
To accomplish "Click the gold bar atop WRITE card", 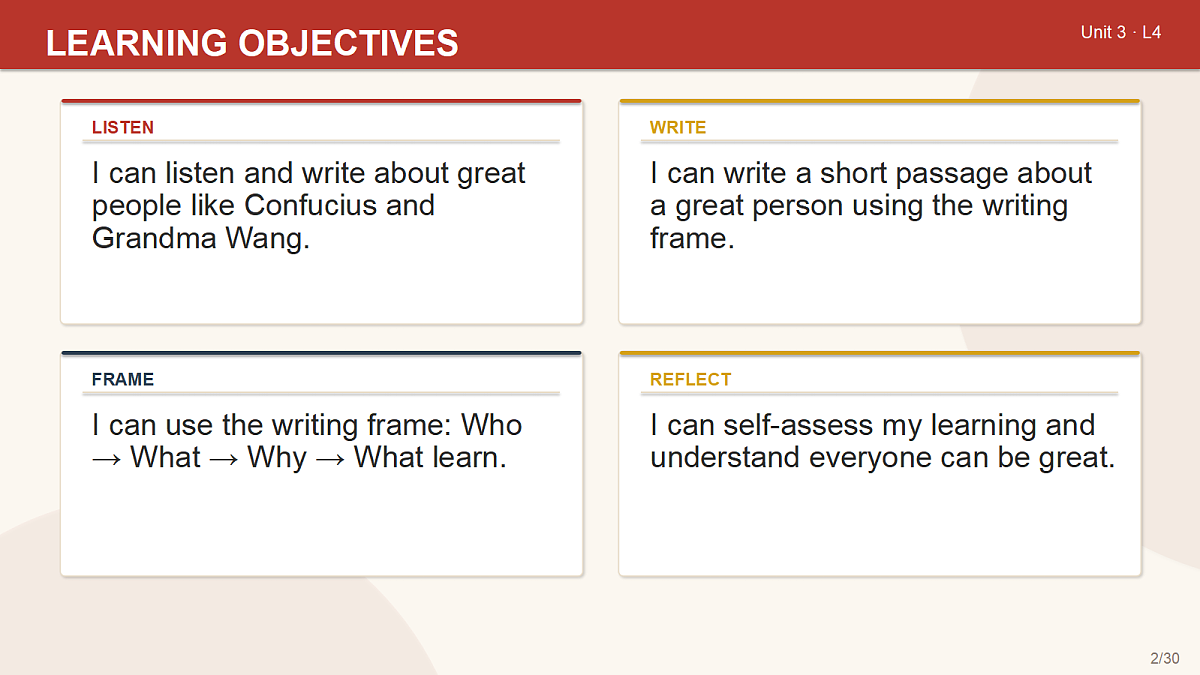I will tap(880, 101).
